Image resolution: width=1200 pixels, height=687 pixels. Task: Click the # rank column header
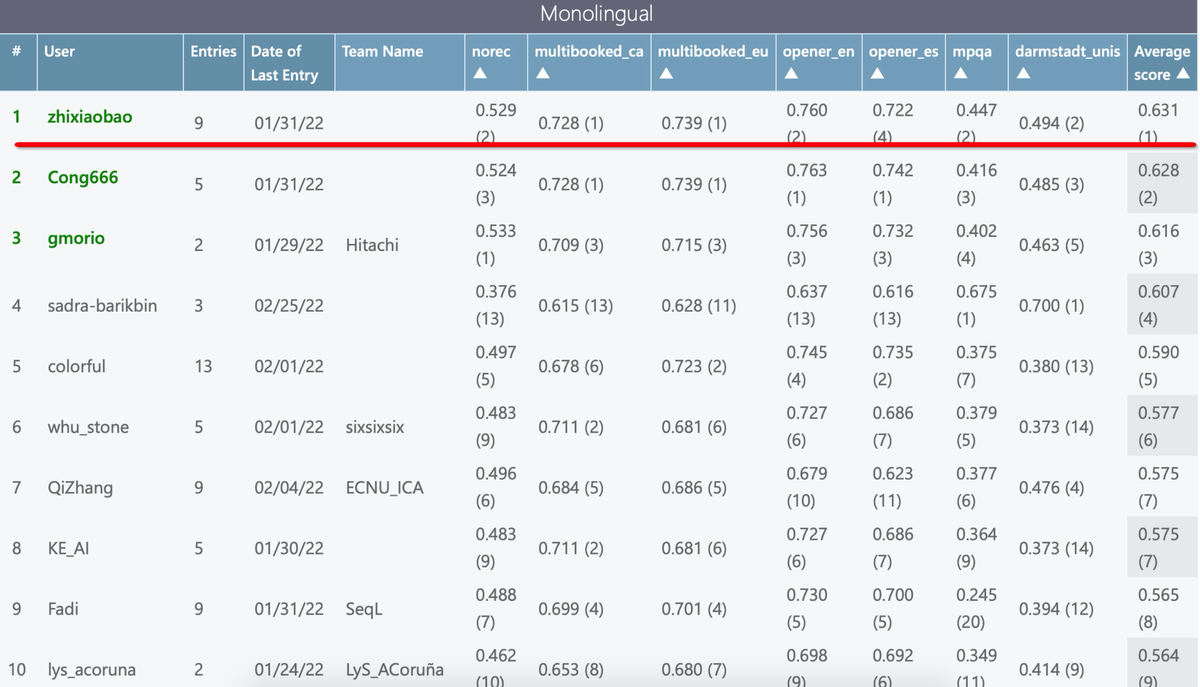coord(16,51)
